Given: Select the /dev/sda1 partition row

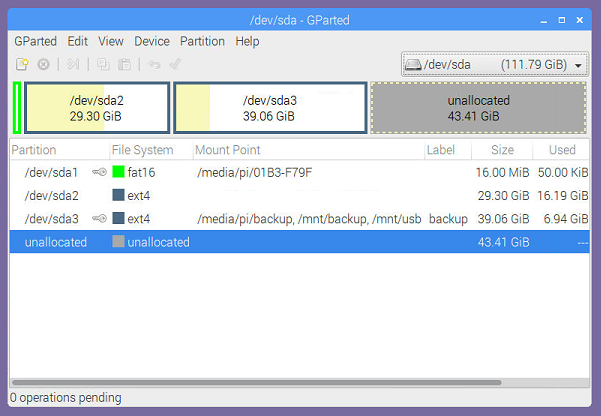Looking at the screenshot, I should tap(299, 172).
